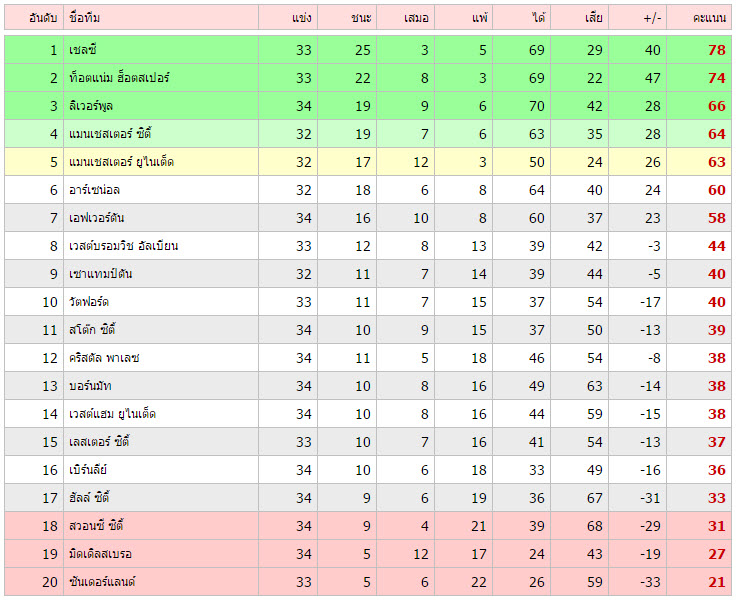Select the เลสเตอร์ ซิตี้ team name
Screen dimensions: 736x600
pyautogui.click(x=99, y=442)
